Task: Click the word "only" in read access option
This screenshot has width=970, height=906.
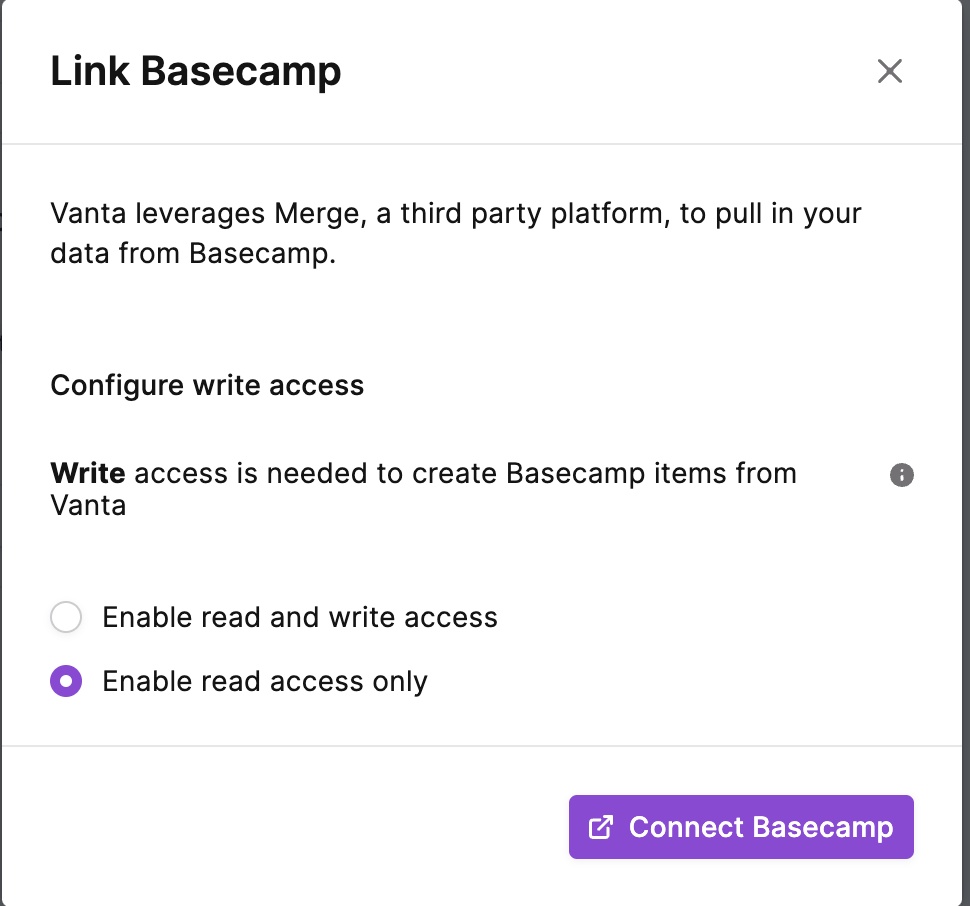Action: coord(400,682)
